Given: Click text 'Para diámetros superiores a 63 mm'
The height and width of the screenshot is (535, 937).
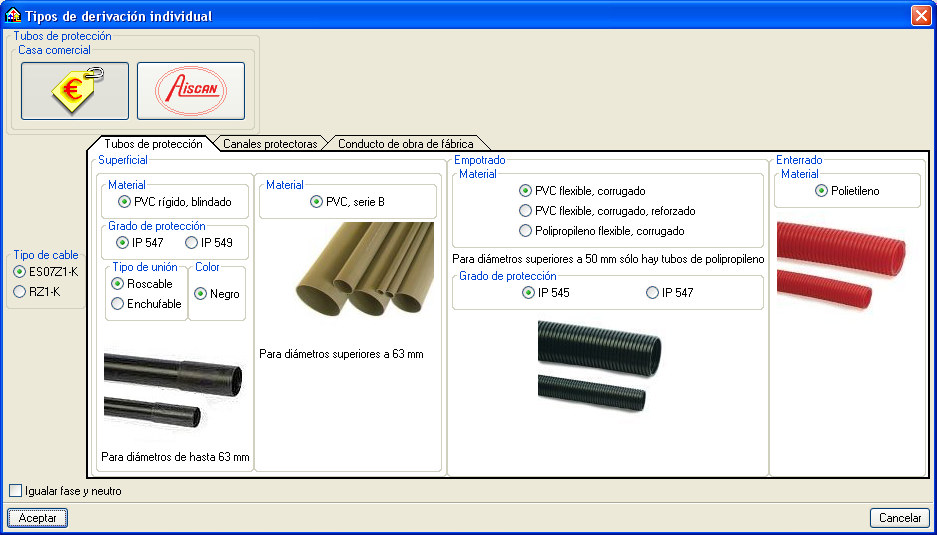Looking at the screenshot, I should coord(341,354).
